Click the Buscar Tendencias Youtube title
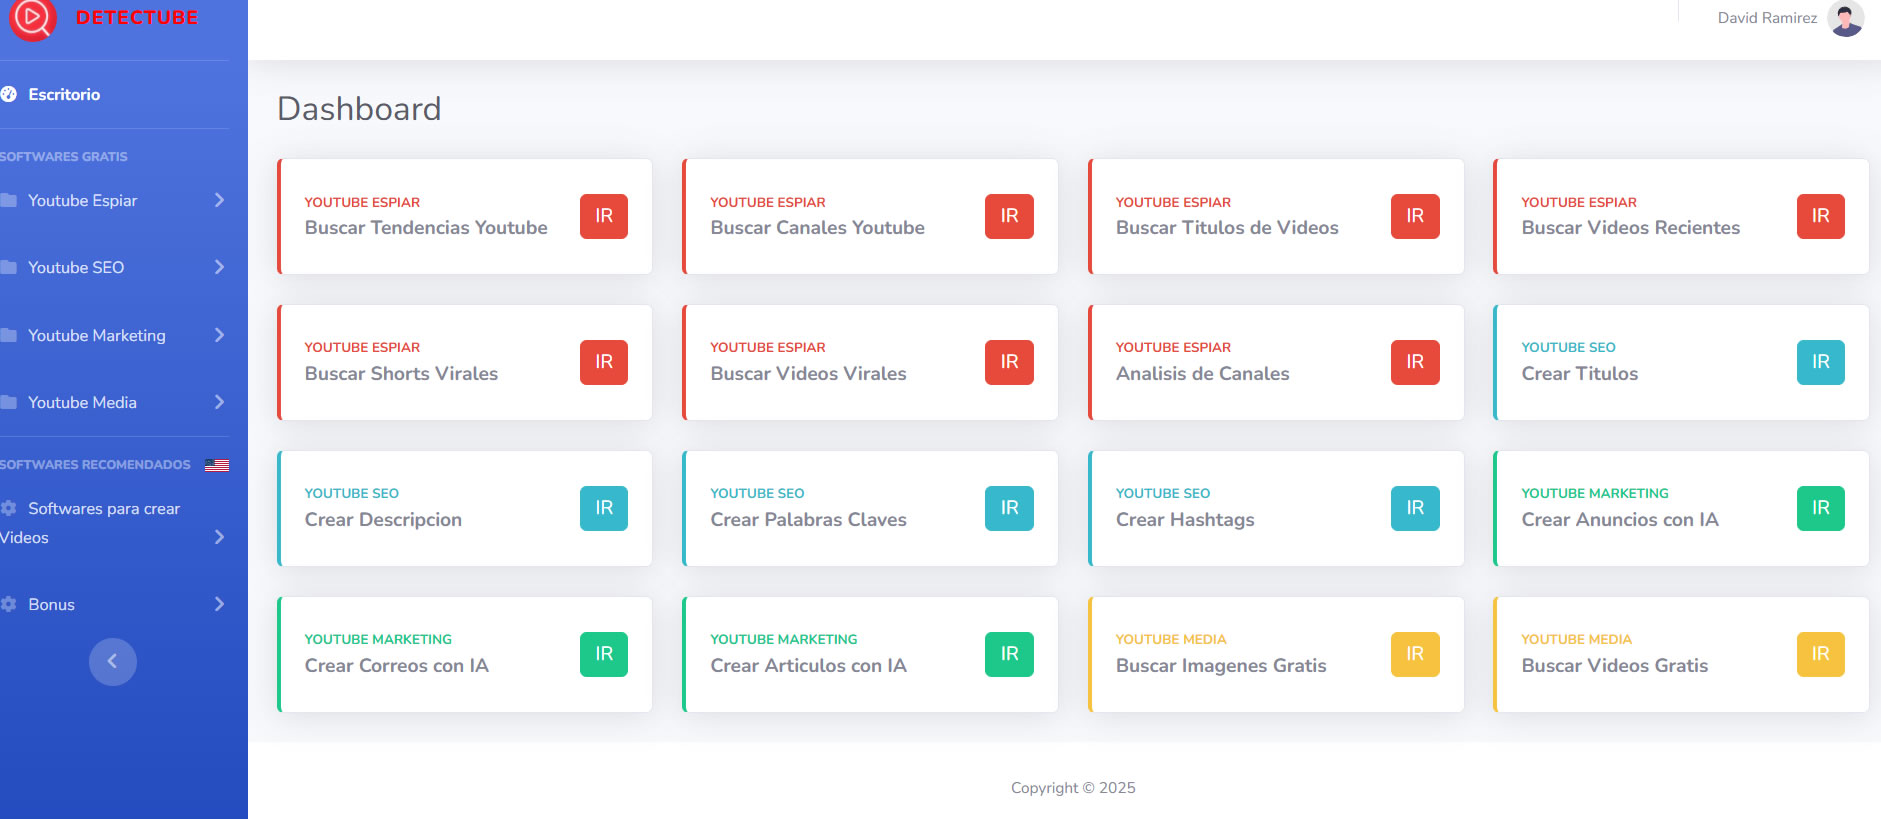The image size is (1881, 819). click(x=426, y=228)
